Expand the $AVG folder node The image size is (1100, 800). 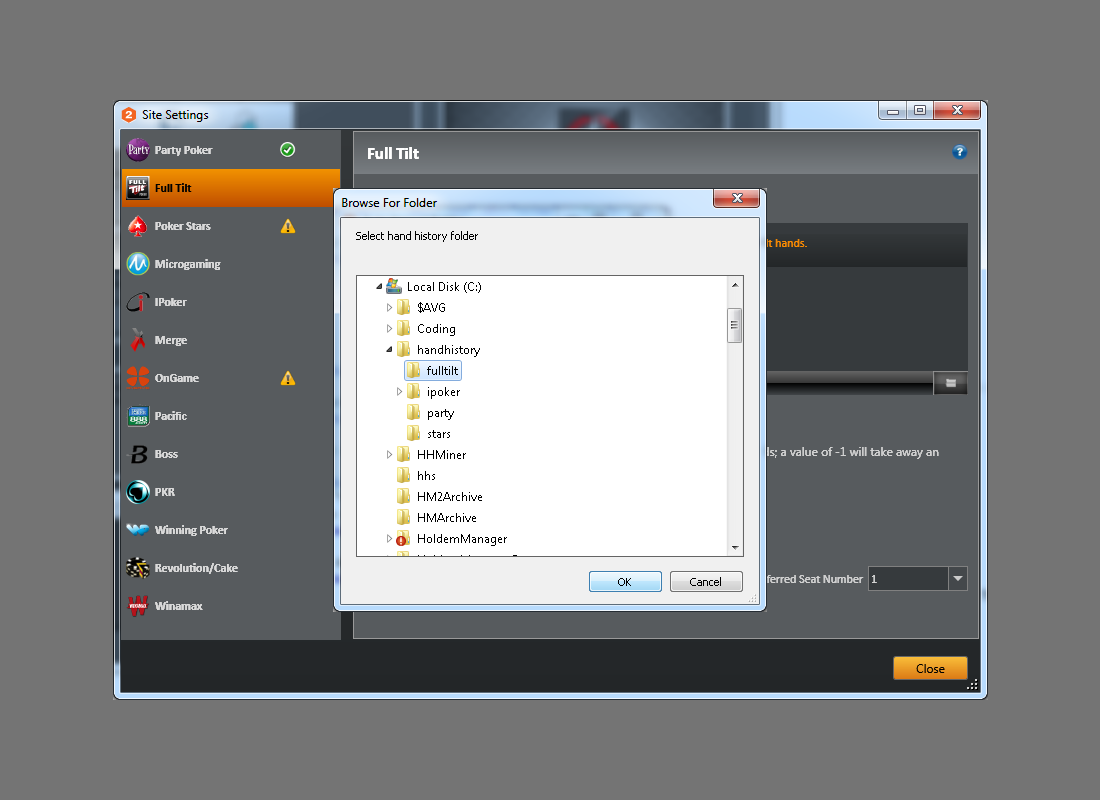390,308
